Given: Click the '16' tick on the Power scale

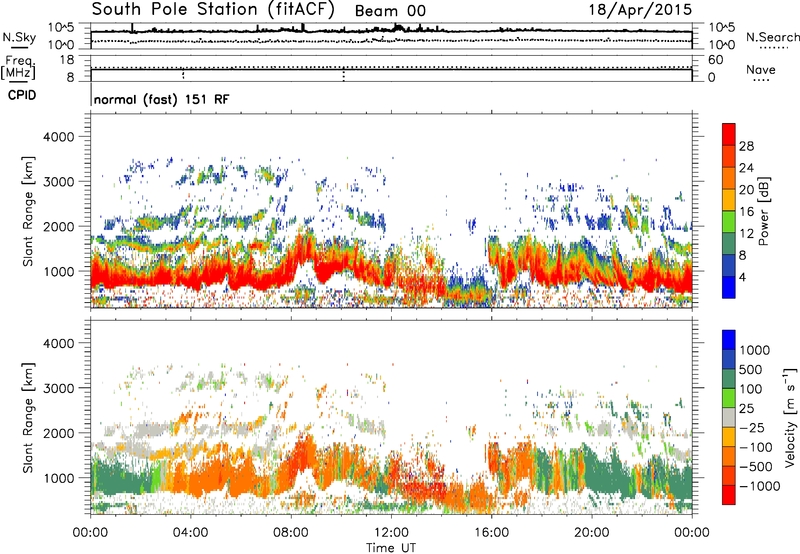Looking at the screenshot, I should (746, 212).
